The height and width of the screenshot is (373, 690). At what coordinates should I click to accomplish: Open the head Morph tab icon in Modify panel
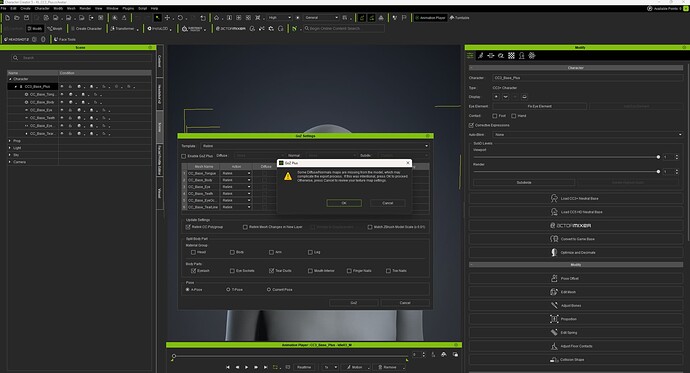[x=521, y=55]
